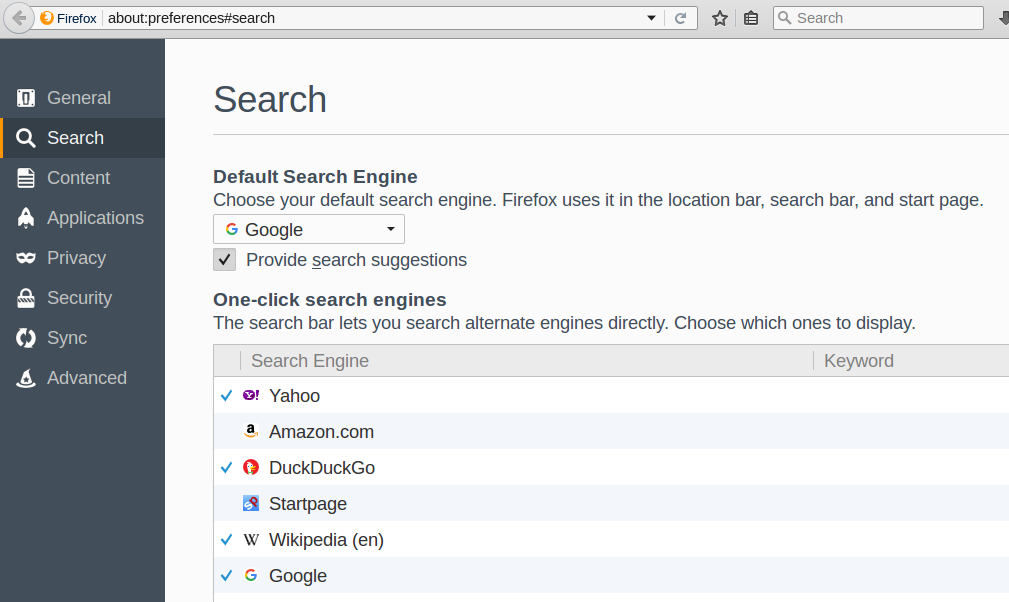Click the browser back arrow button
The image size is (1009, 602).
click(x=18, y=18)
